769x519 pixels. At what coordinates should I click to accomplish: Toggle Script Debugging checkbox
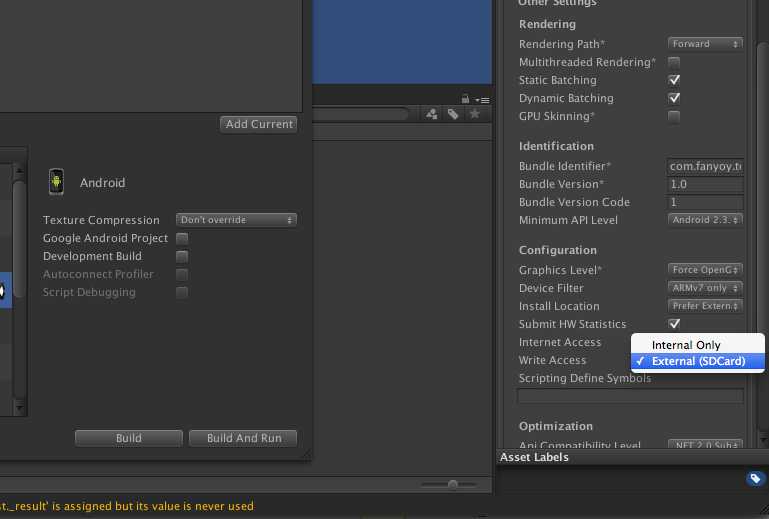pos(182,292)
